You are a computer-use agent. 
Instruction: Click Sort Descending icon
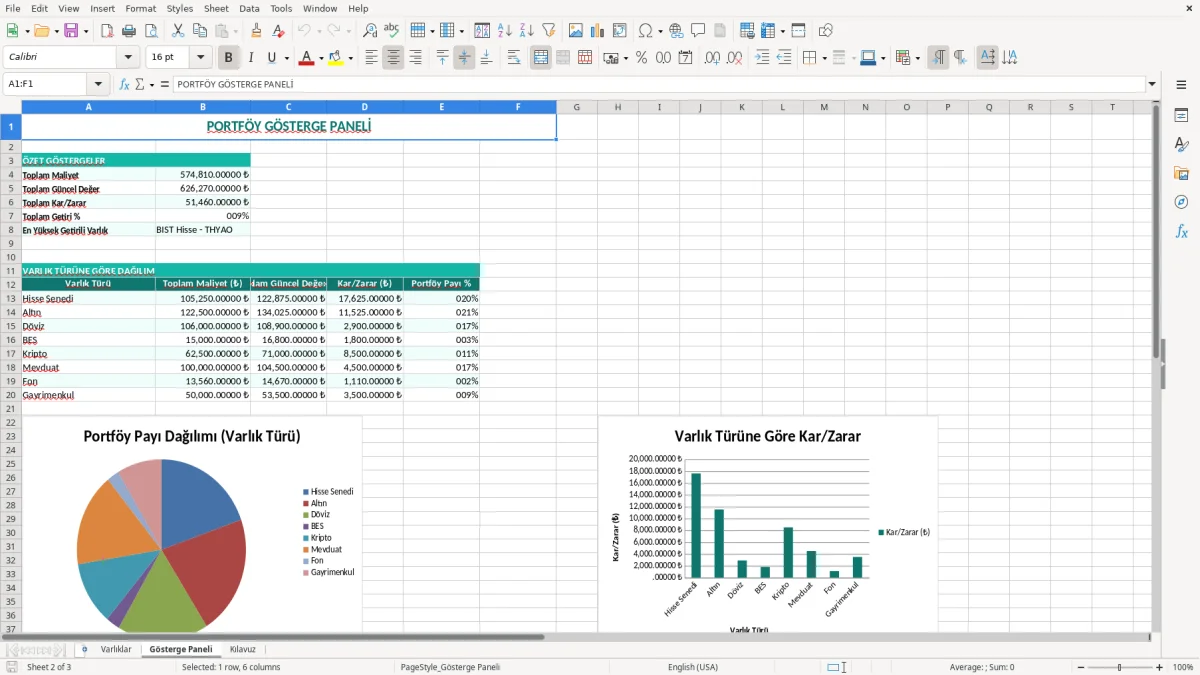526,31
